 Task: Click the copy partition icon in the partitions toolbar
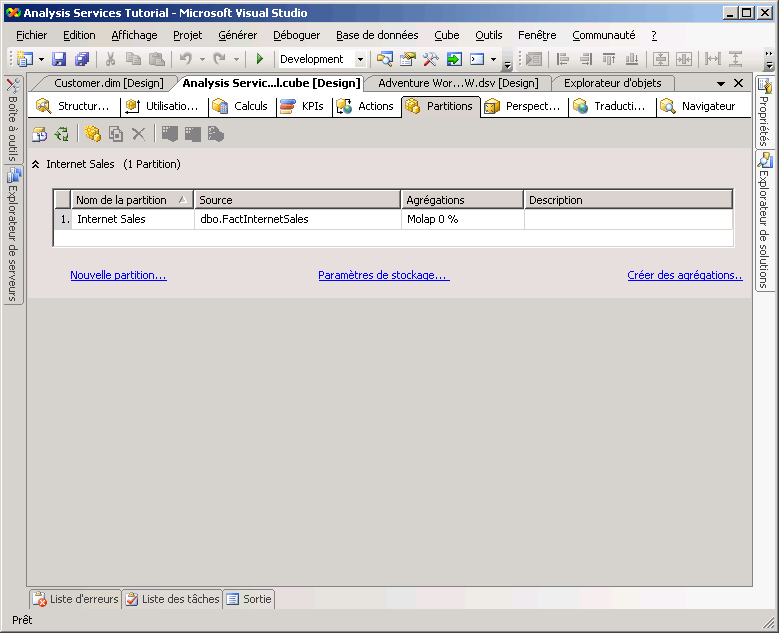pos(116,134)
